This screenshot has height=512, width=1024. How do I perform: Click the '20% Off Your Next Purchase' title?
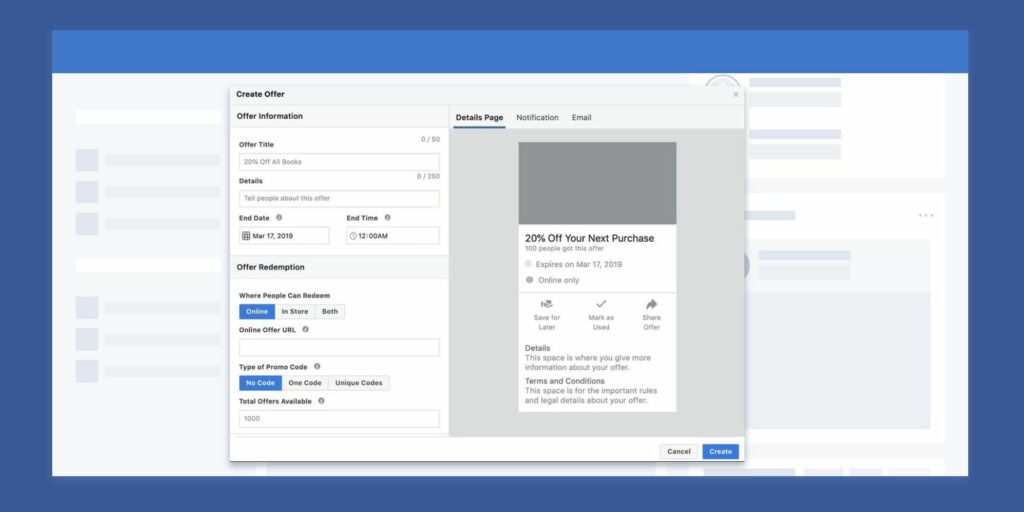pyautogui.click(x=589, y=238)
